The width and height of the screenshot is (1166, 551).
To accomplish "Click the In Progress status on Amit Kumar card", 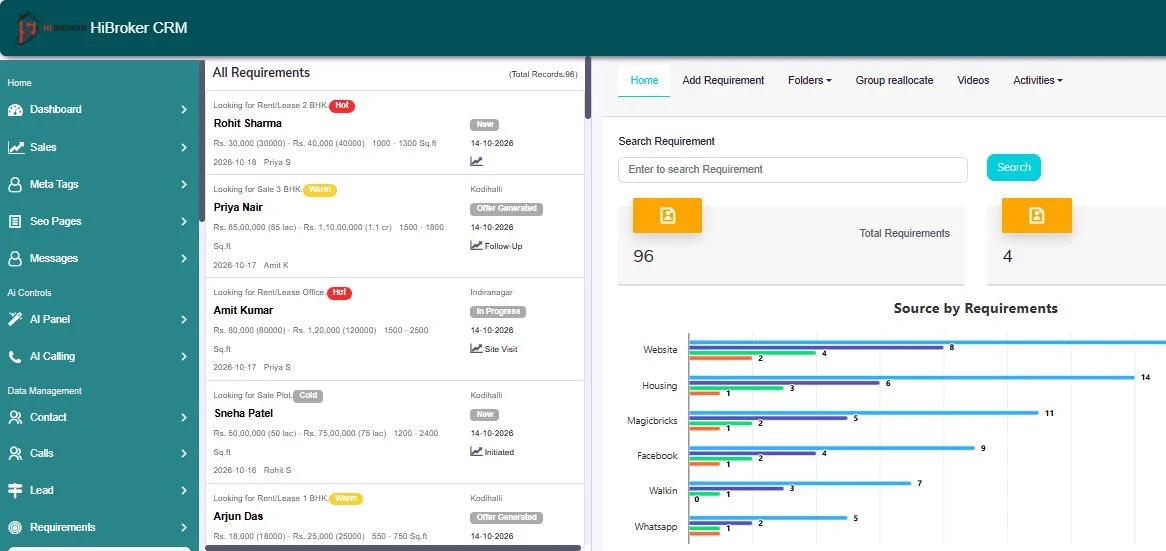I will coord(497,312).
